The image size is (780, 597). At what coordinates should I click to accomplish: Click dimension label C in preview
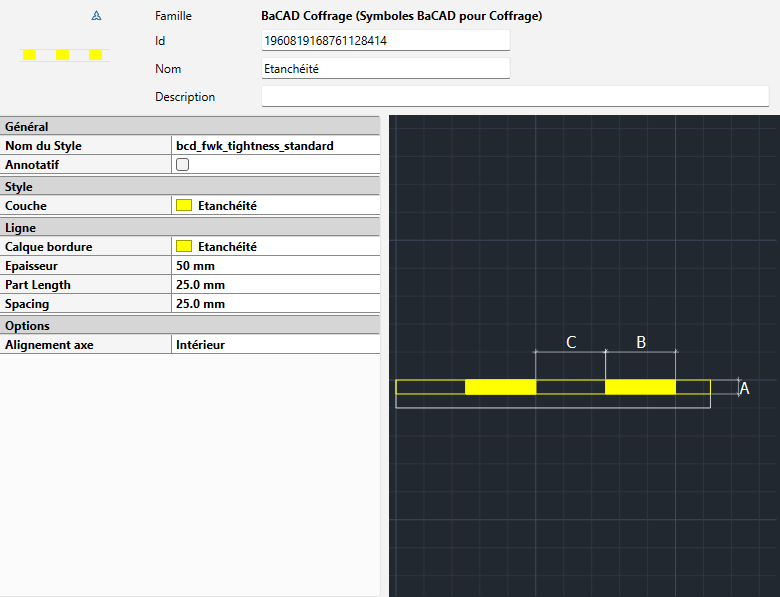click(571, 342)
